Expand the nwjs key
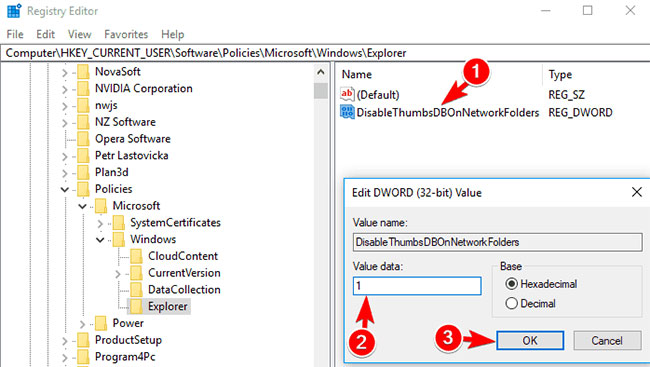 65,106
